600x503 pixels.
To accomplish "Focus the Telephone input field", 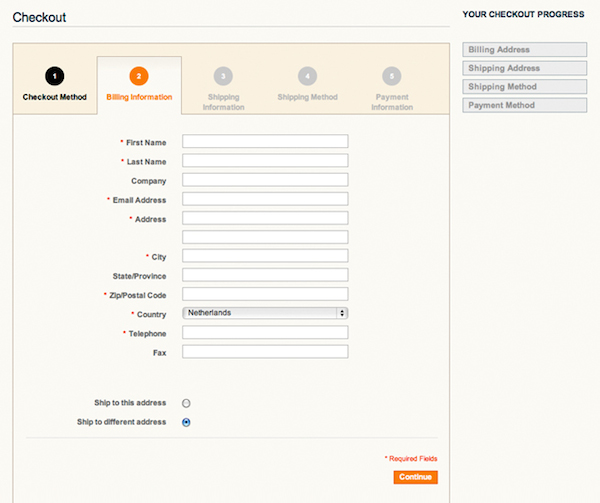I will point(265,332).
